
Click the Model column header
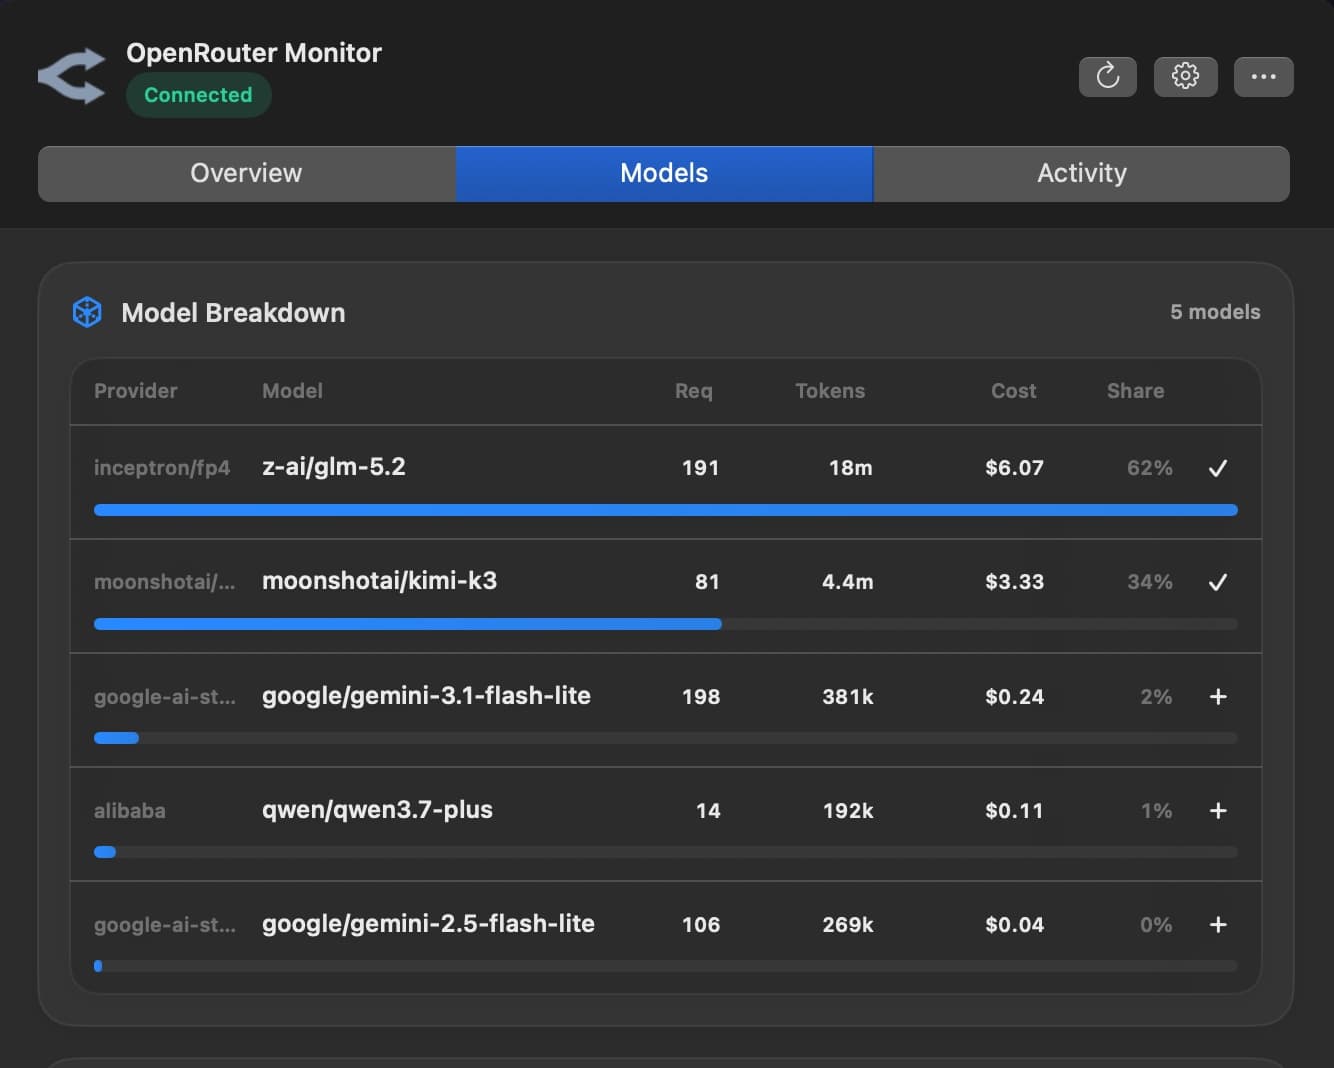coord(292,391)
